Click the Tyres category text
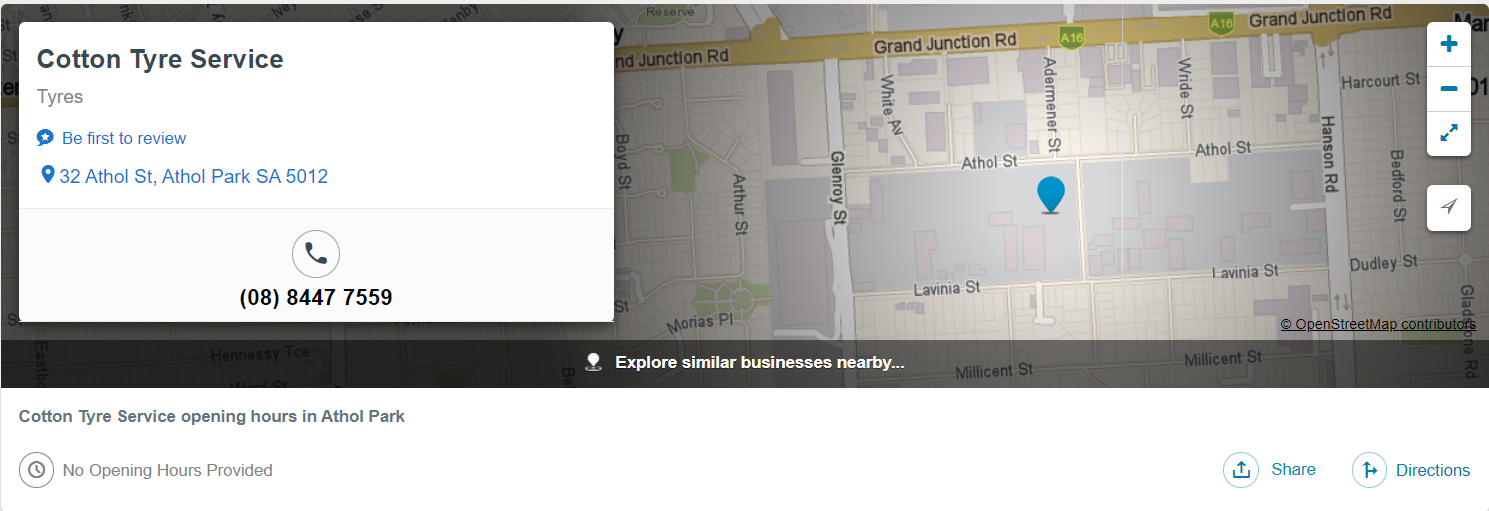 pos(60,97)
